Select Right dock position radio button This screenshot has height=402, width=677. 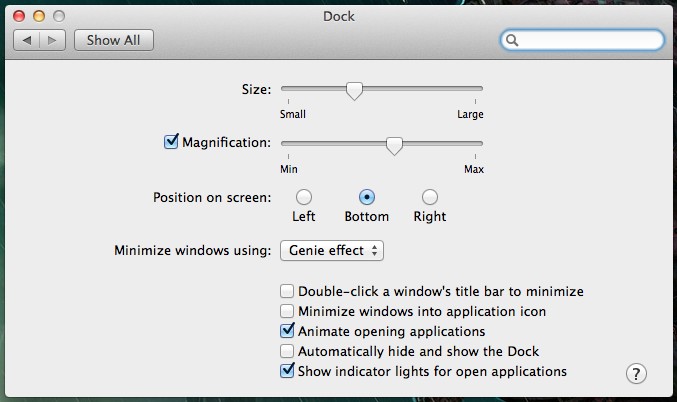pos(430,197)
